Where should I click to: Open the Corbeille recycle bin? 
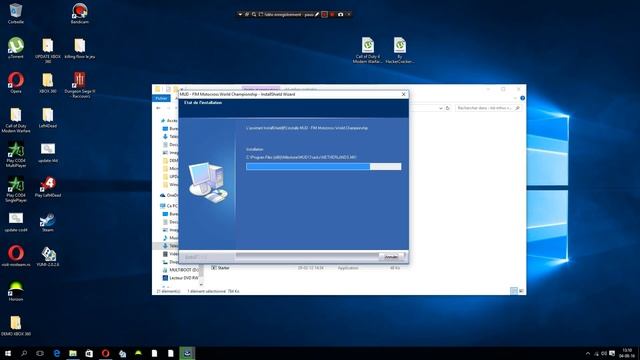point(16,13)
